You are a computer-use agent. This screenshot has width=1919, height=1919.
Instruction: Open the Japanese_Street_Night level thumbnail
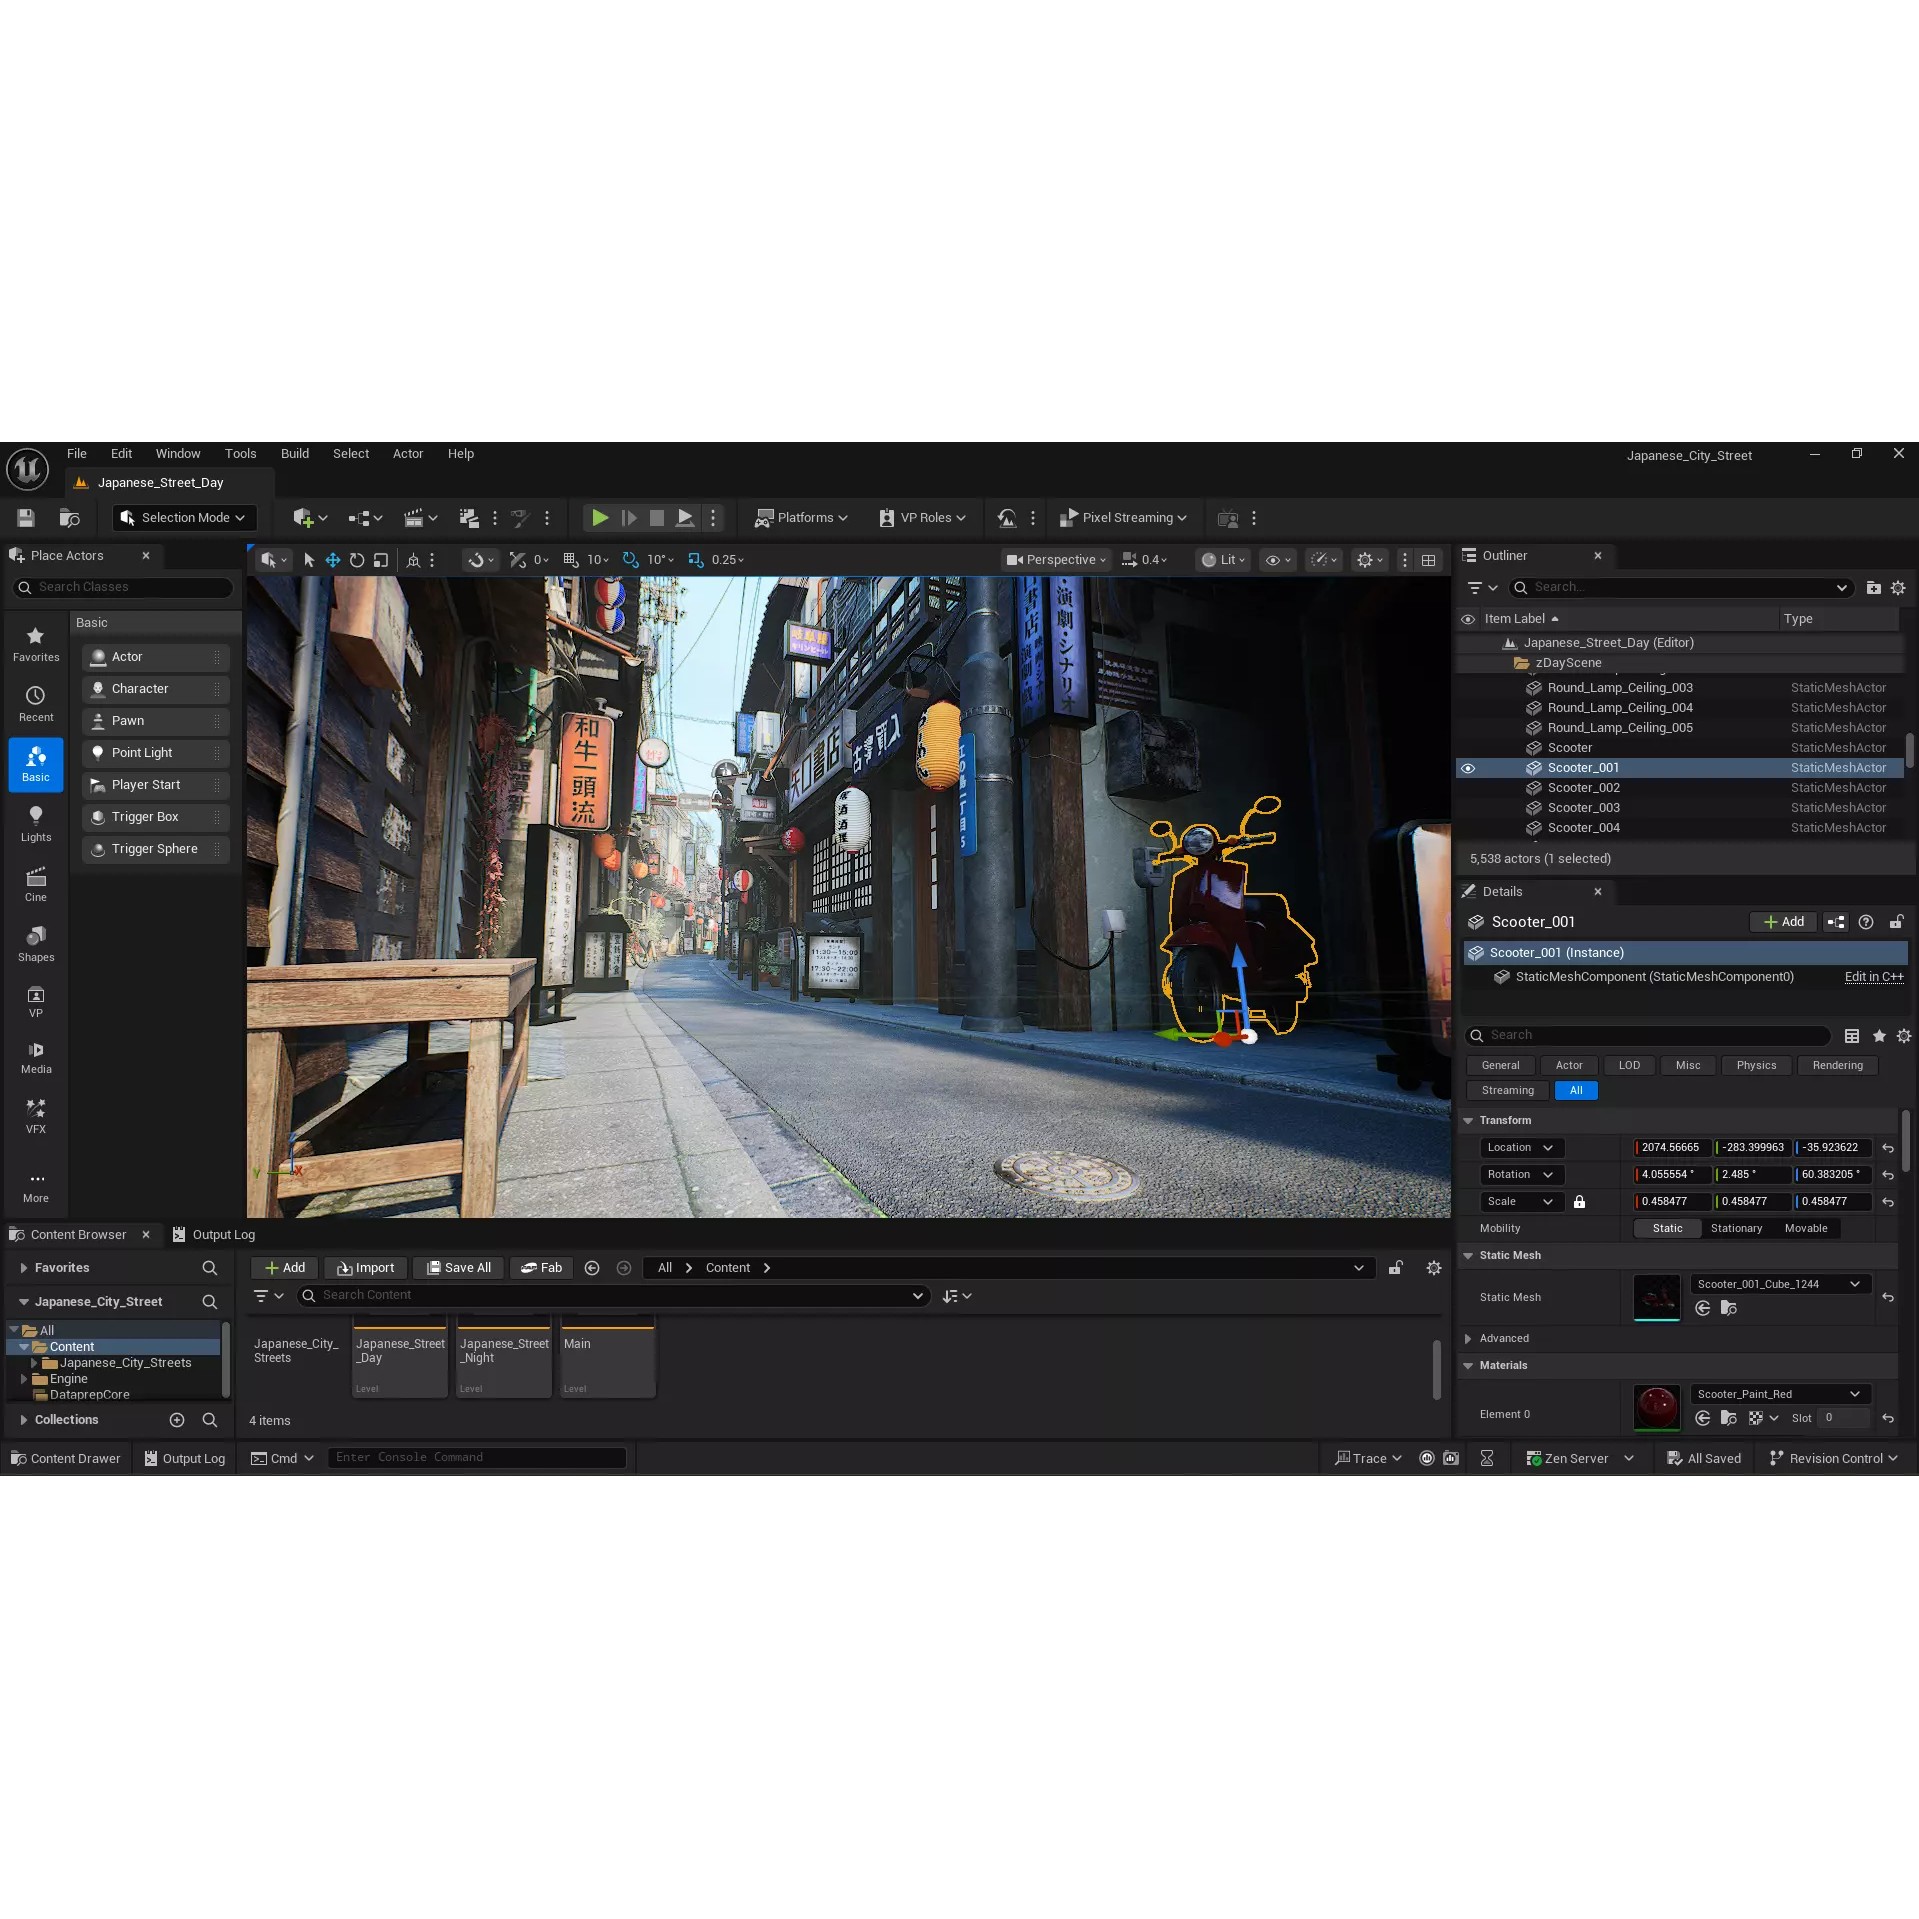[503, 1355]
